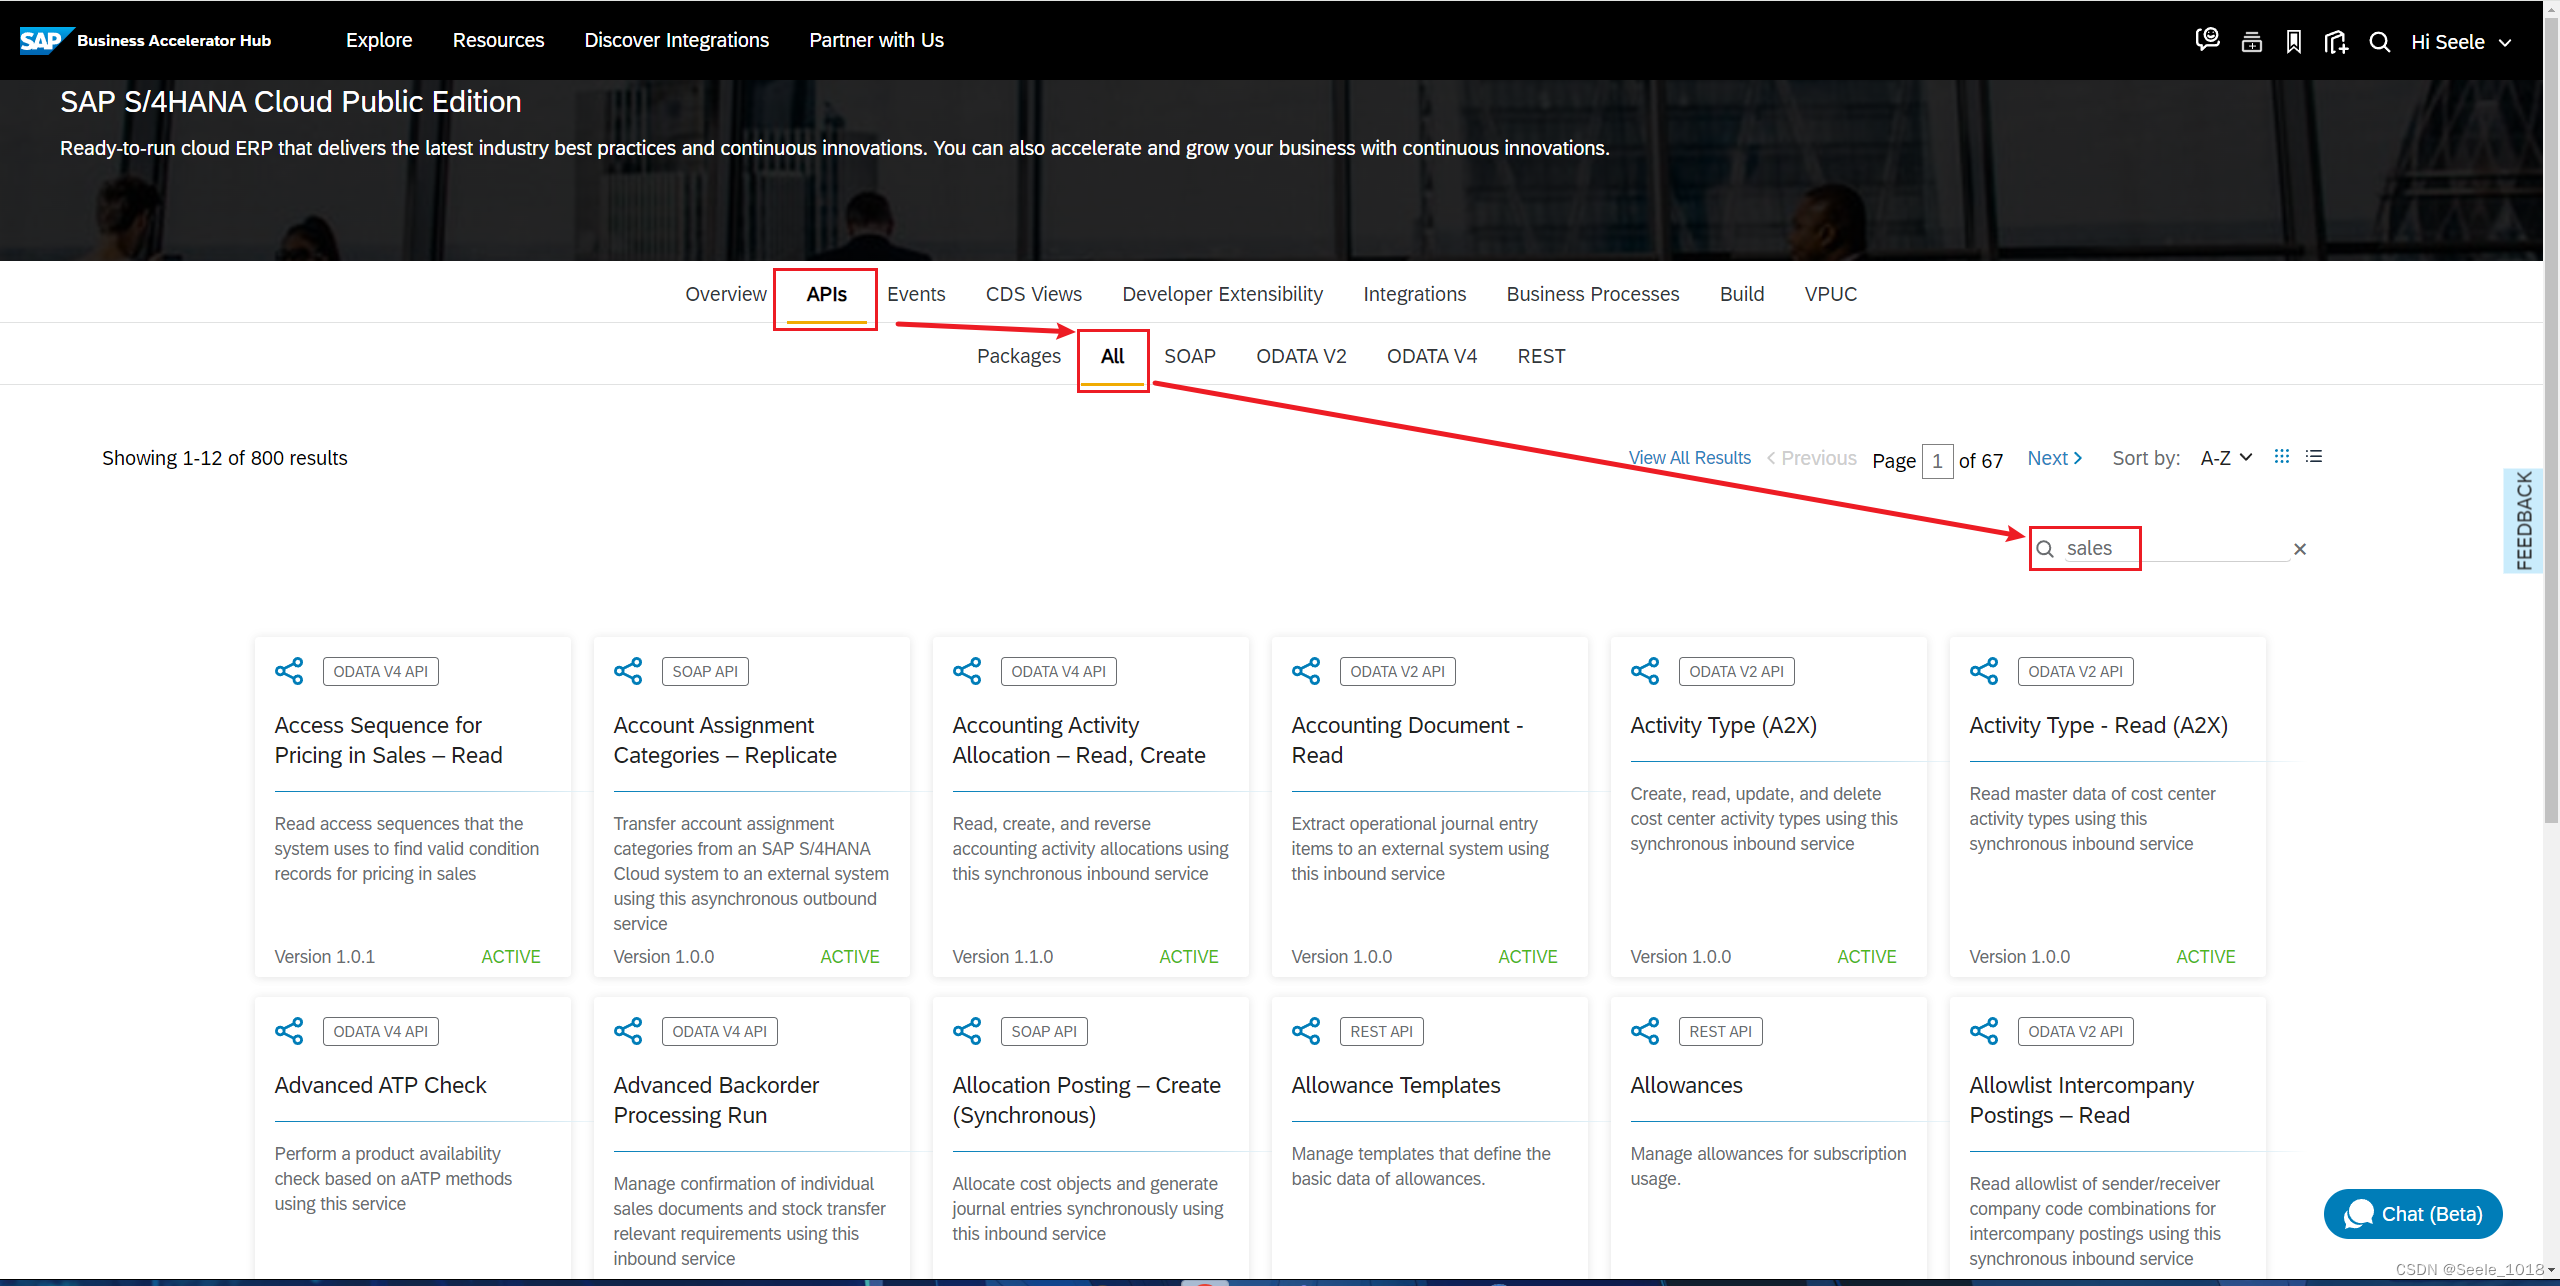Click share icon on Advanced ATP Check
The height and width of the screenshot is (1286, 2560).
pyautogui.click(x=289, y=1031)
